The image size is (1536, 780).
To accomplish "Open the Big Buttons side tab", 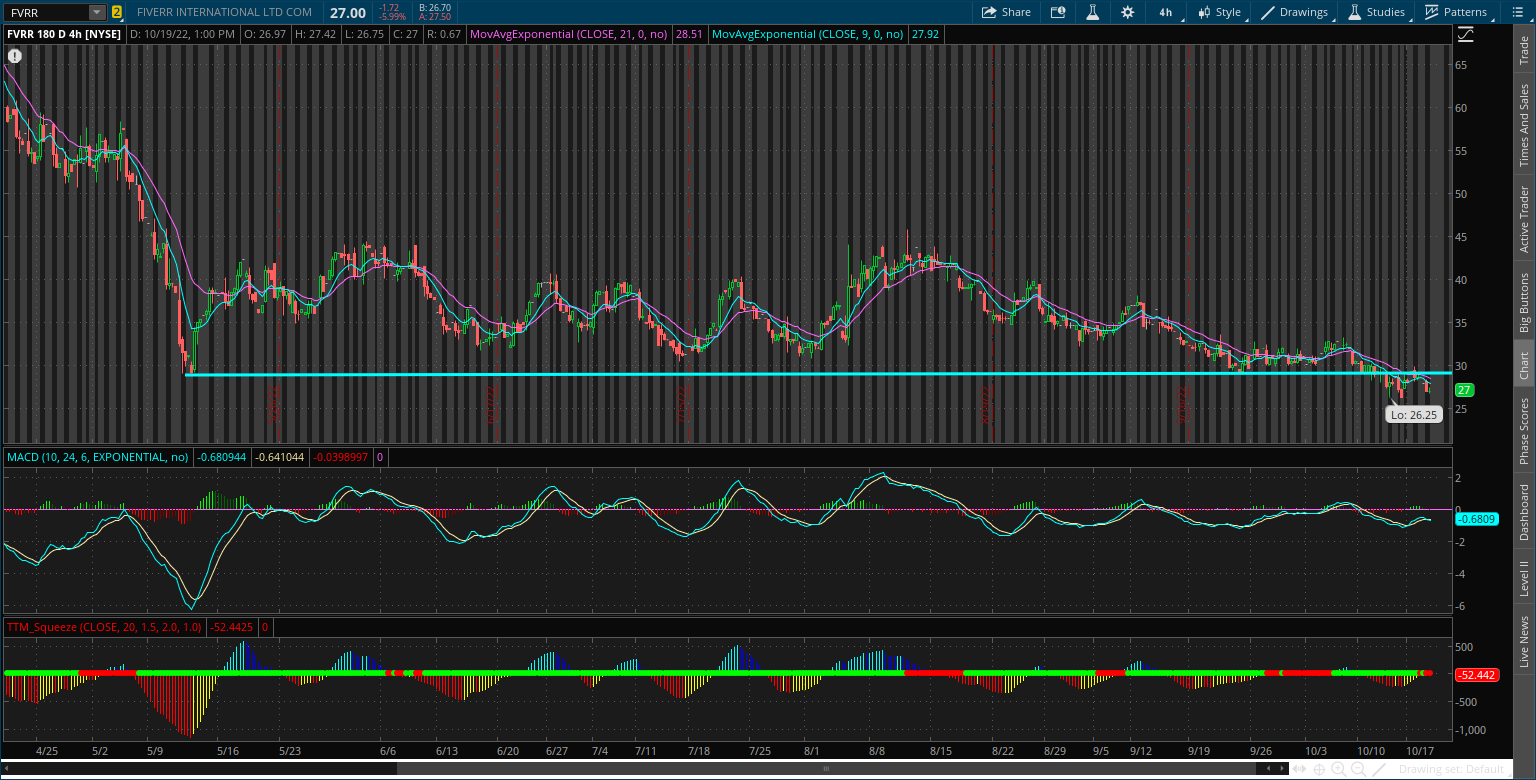I will point(1524,302).
